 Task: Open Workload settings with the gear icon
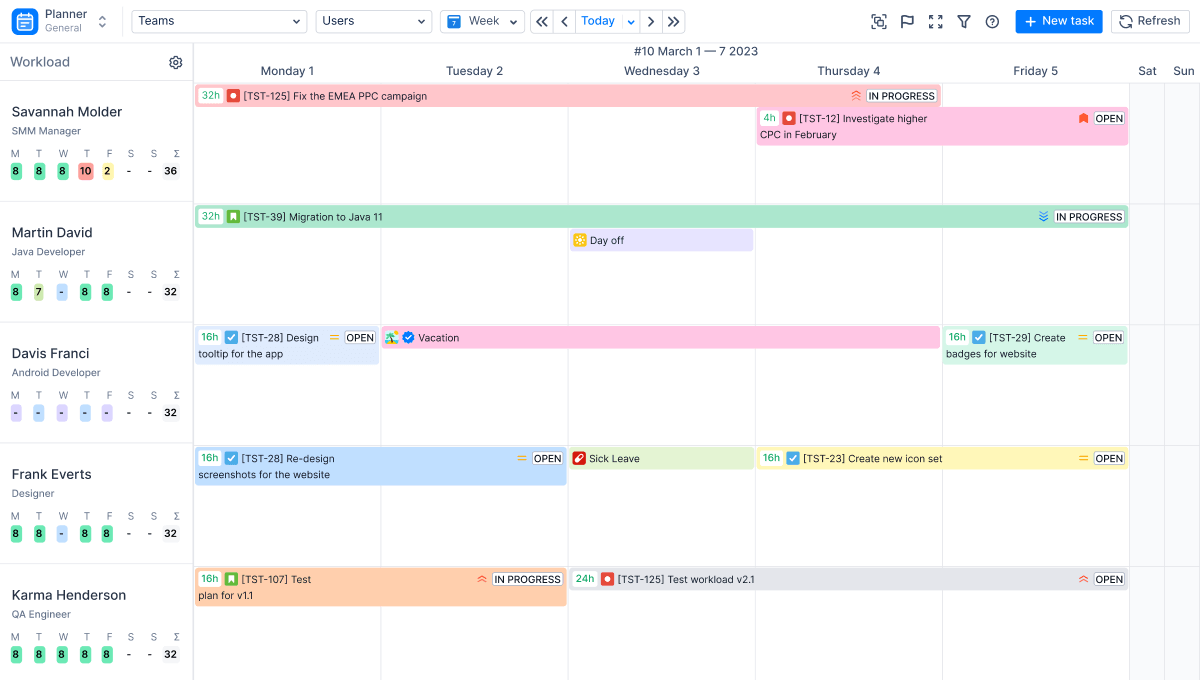pos(175,62)
